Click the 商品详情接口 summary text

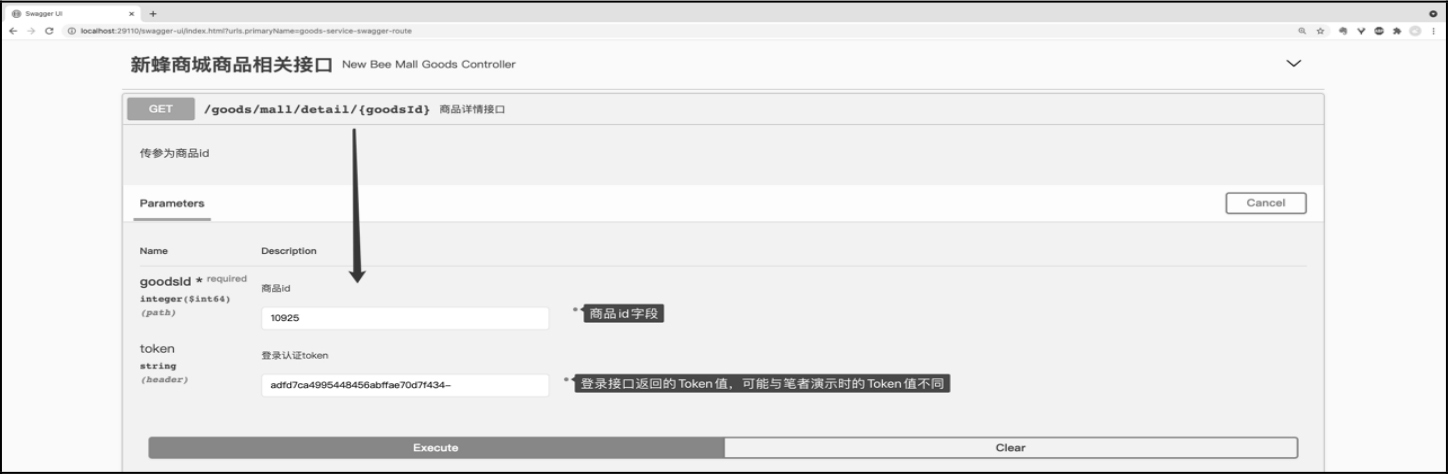tap(472, 110)
